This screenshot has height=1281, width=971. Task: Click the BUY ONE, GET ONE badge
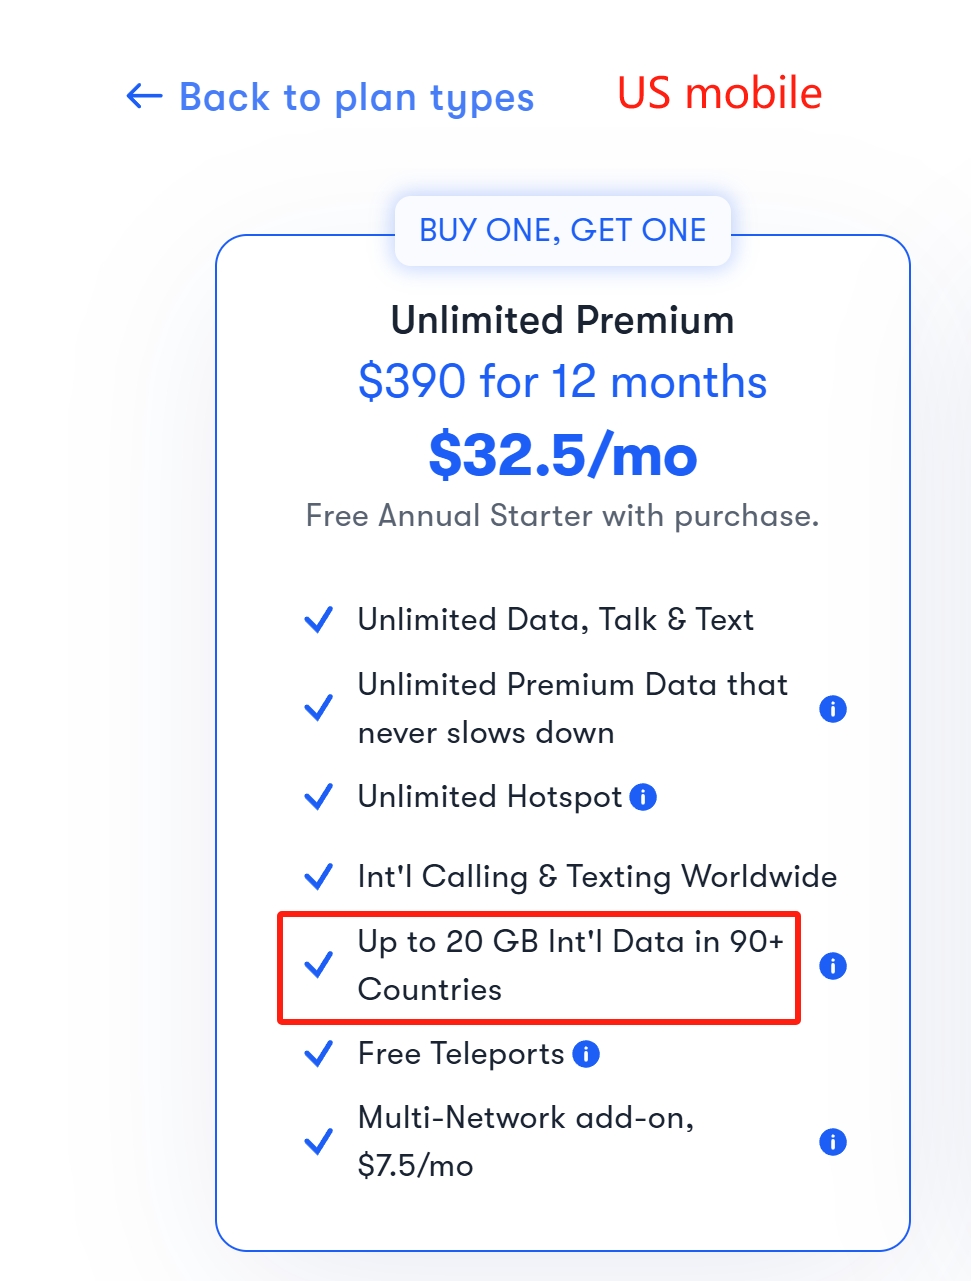tap(562, 231)
